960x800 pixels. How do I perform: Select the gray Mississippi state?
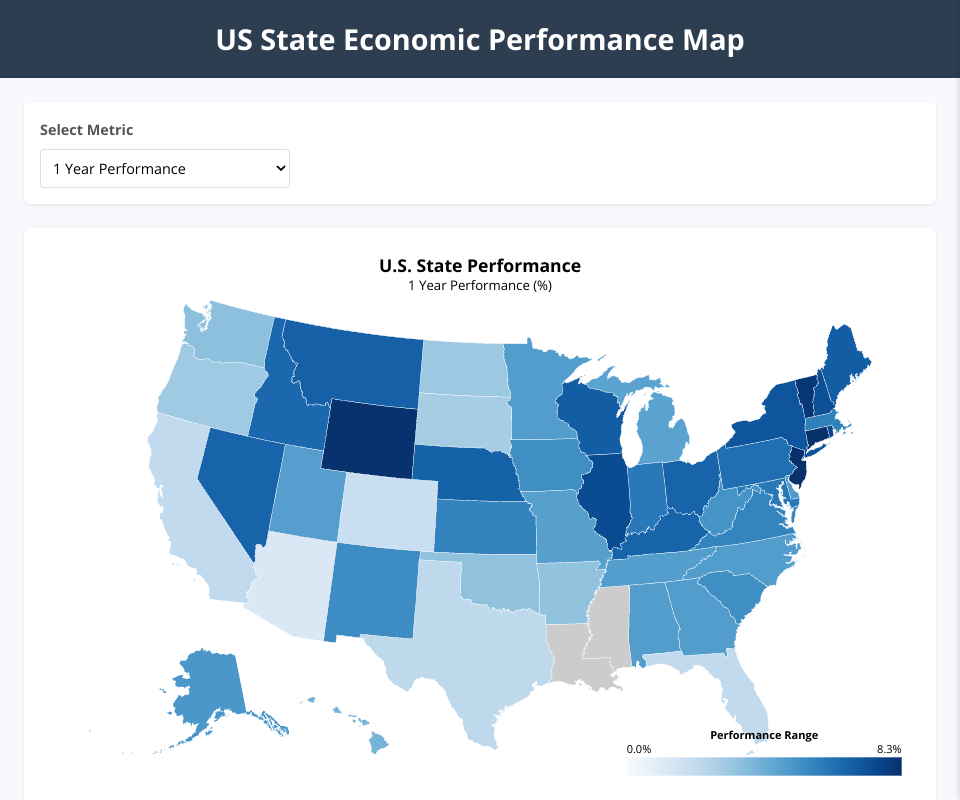[610, 625]
